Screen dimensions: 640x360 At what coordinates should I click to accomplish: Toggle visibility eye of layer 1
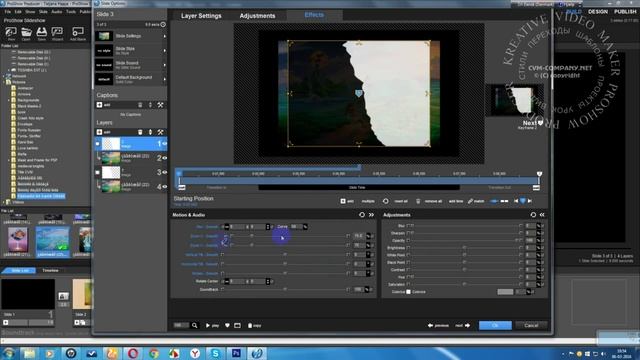point(164,144)
